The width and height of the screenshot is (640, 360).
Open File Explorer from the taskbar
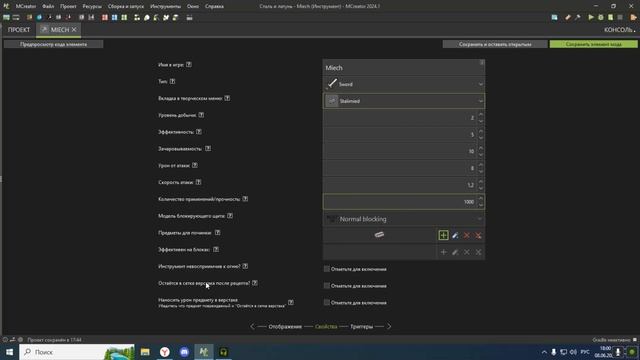145,352
